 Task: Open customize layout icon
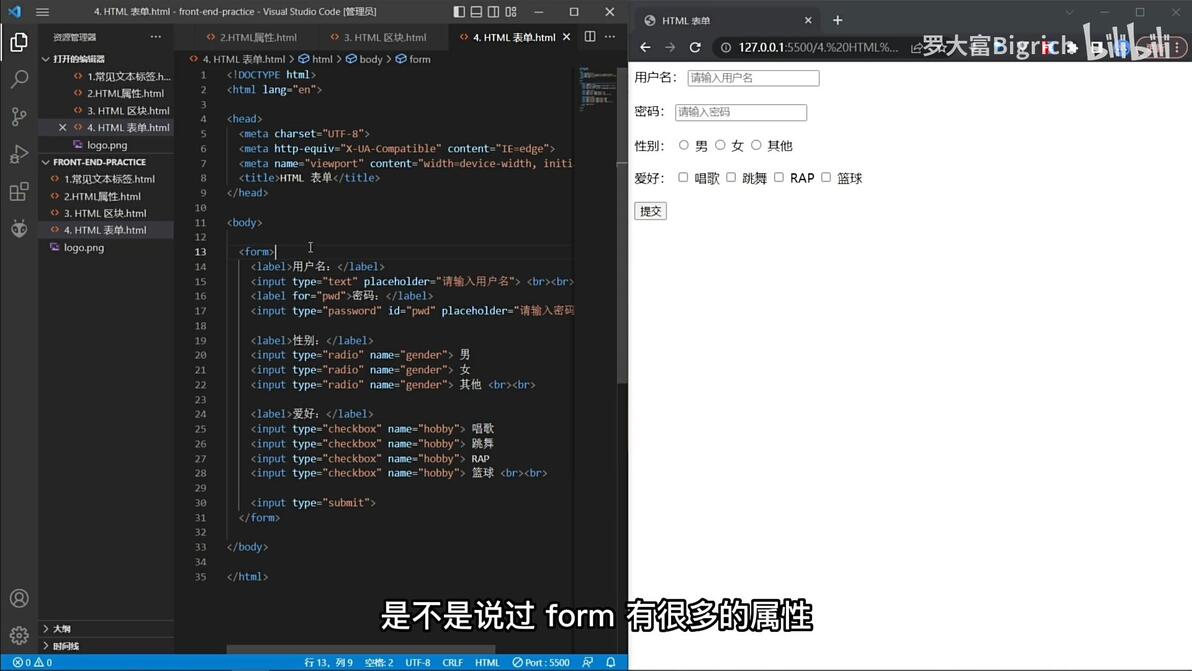(x=511, y=11)
